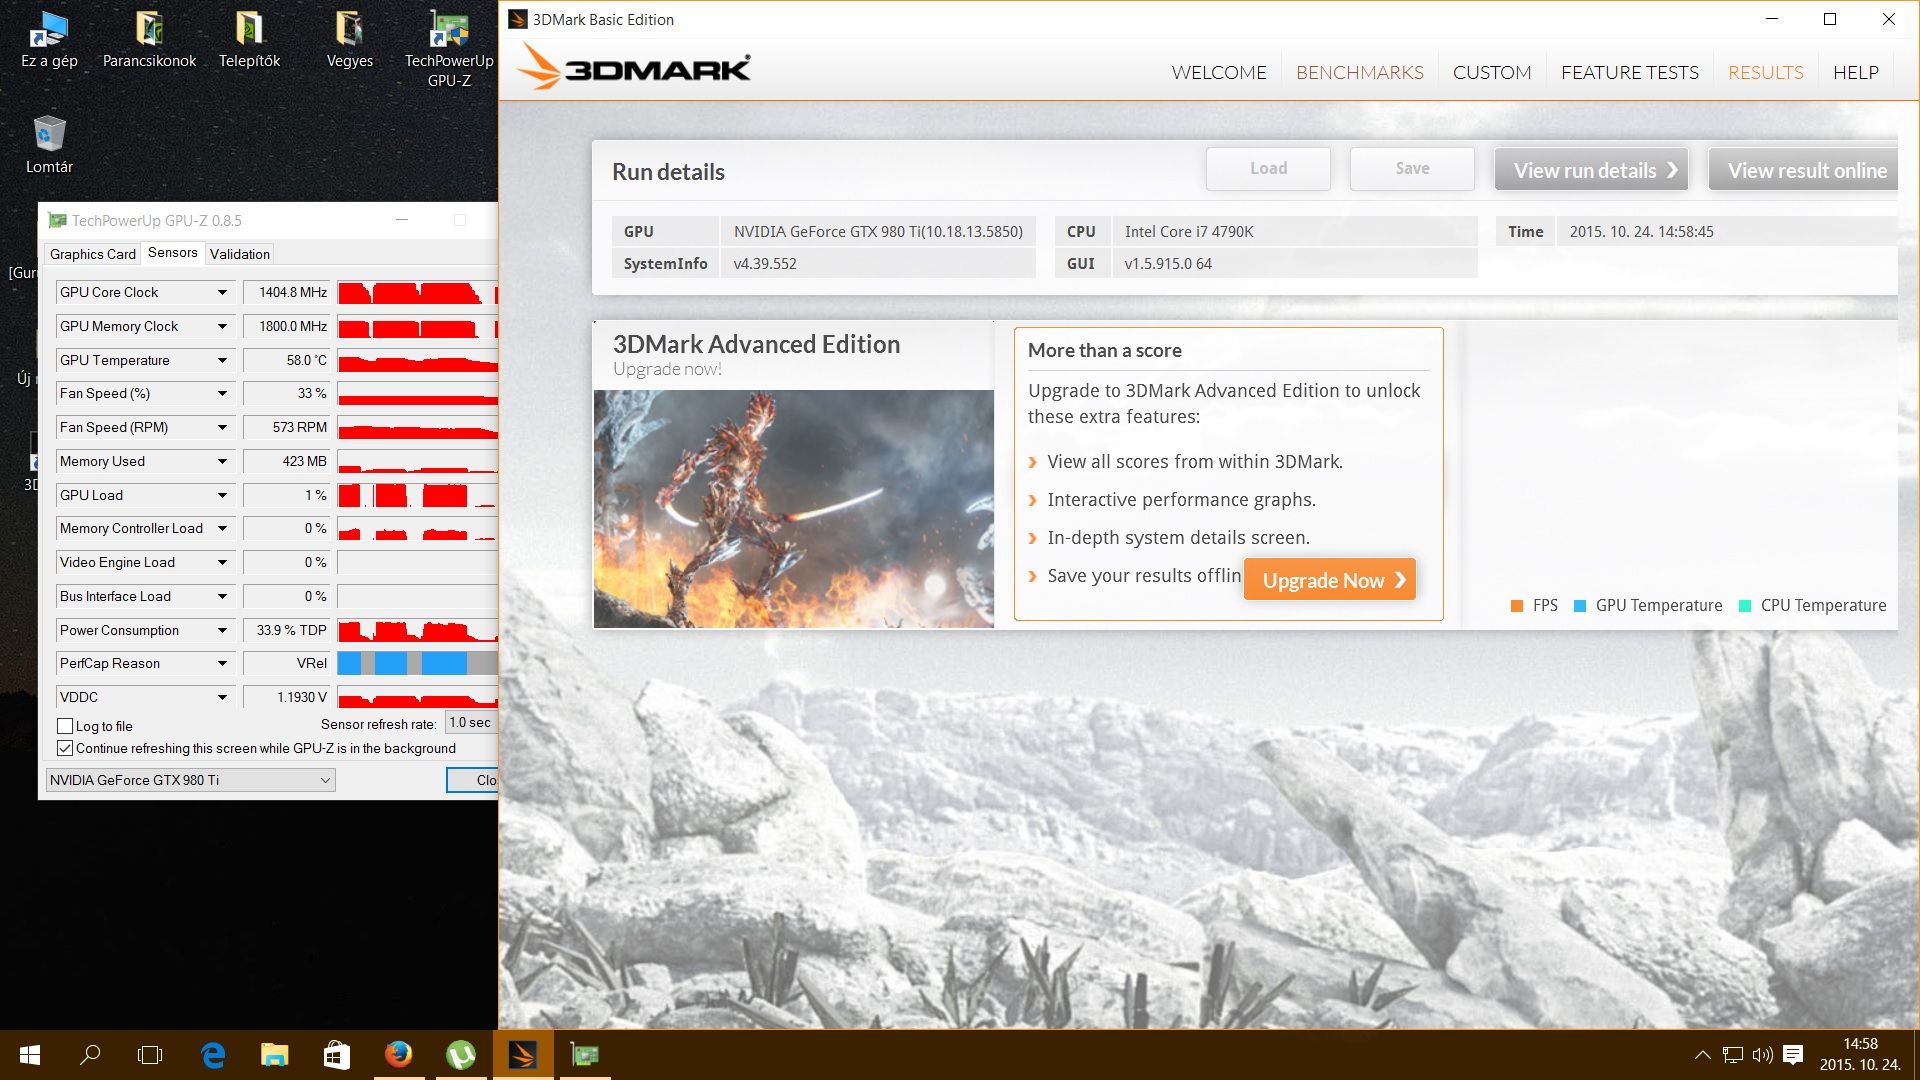This screenshot has width=1920, height=1080.
Task: Open the WELCOME section in 3DMark
Action: pyautogui.click(x=1218, y=72)
